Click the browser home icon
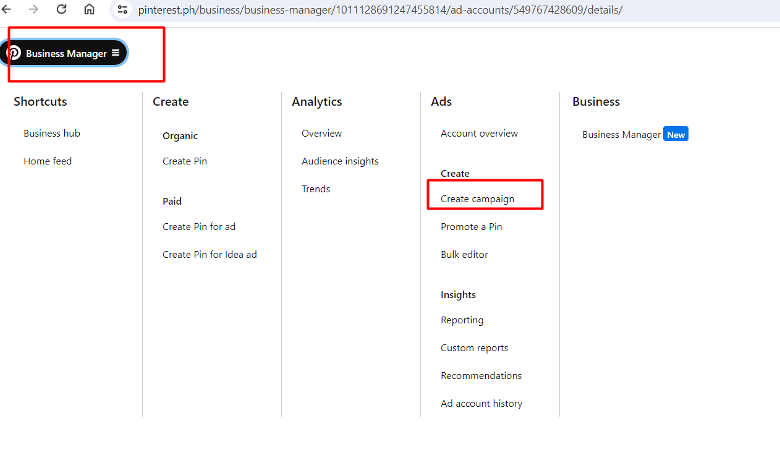 [x=89, y=9]
